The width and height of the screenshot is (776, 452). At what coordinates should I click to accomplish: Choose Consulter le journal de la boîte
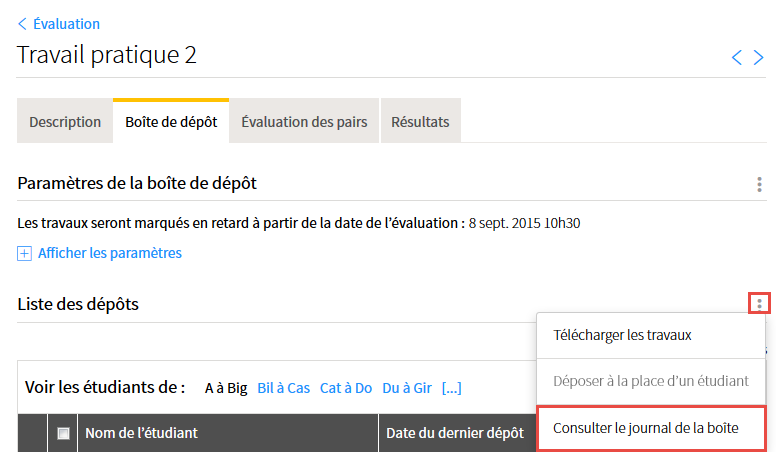[646, 428]
